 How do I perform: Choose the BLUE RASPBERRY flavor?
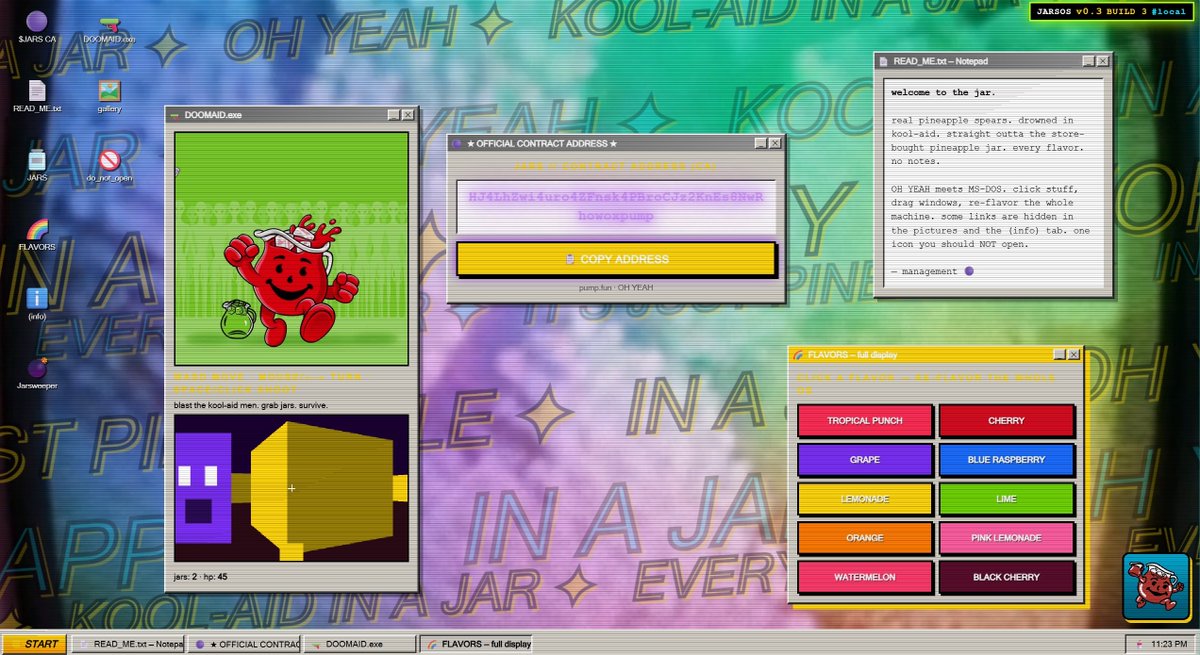pos(1006,460)
